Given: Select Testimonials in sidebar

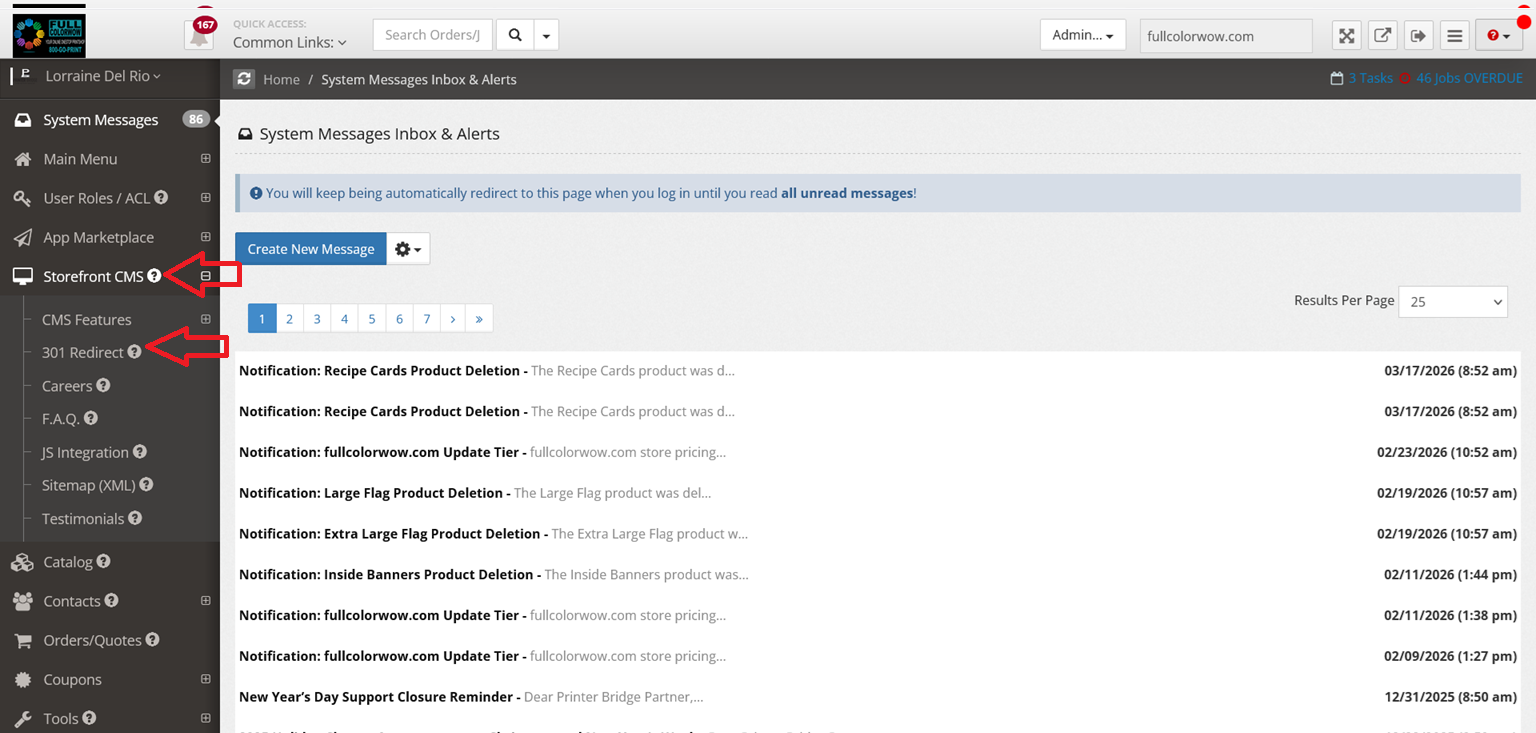Looking at the screenshot, I should pyautogui.click(x=83, y=518).
